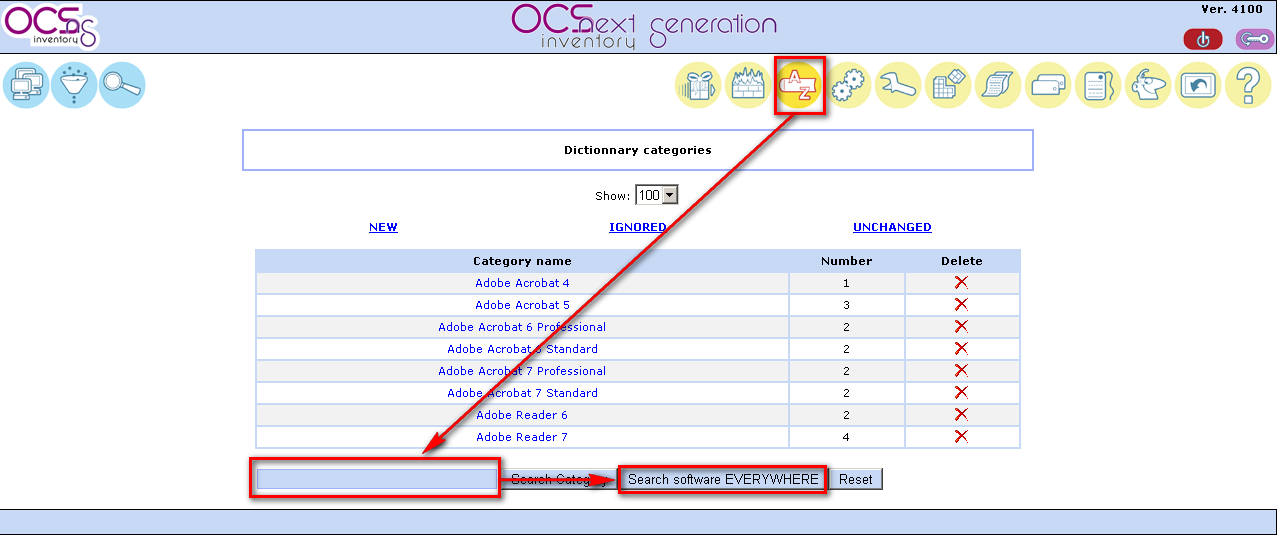Open the paper scroll icon
The height and width of the screenshot is (557, 1277).
(998, 86)
